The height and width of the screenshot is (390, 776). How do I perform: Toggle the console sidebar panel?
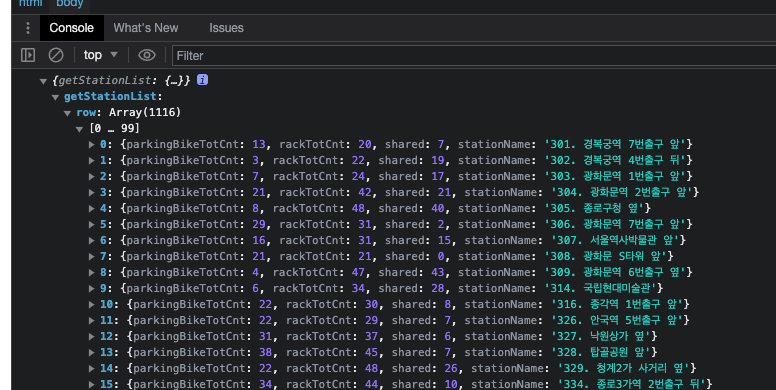pos(28,55)
